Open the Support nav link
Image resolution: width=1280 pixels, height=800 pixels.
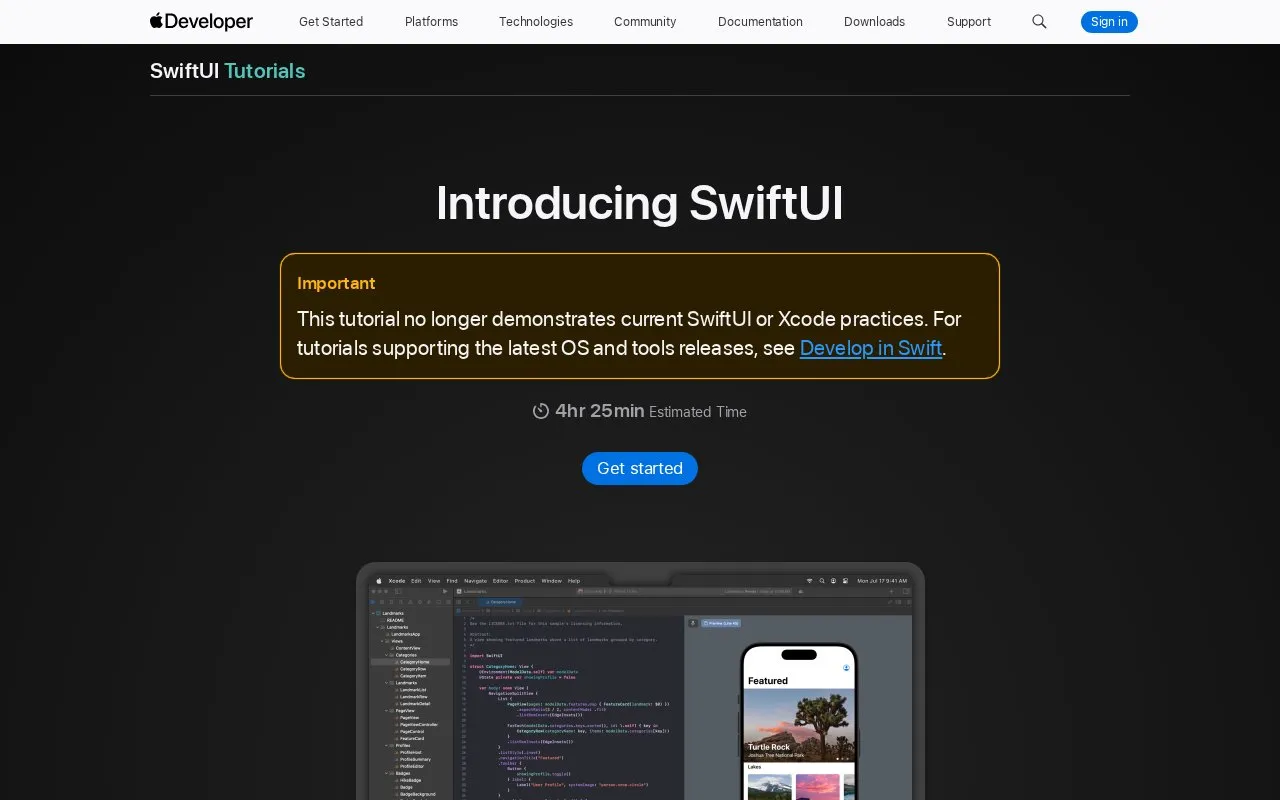(x=969, y=21)
